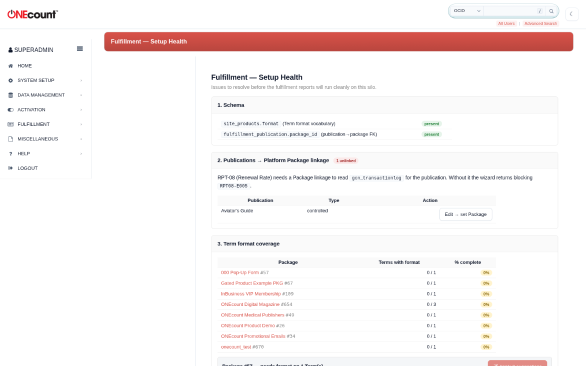Click the % complete column header

click(468, 262)
